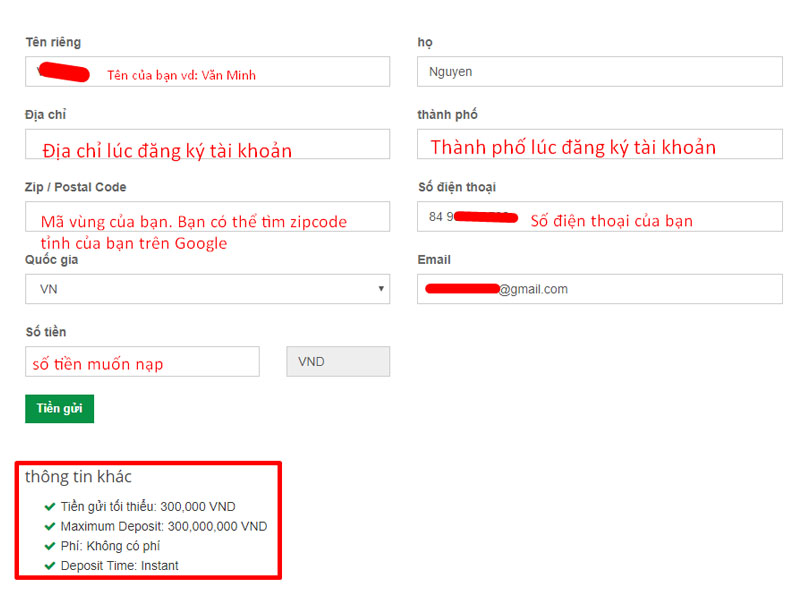The height and width of the screenshot is (600, 800).
Task: Click the green checkmark beside Phí
Action: click(50, 546)
